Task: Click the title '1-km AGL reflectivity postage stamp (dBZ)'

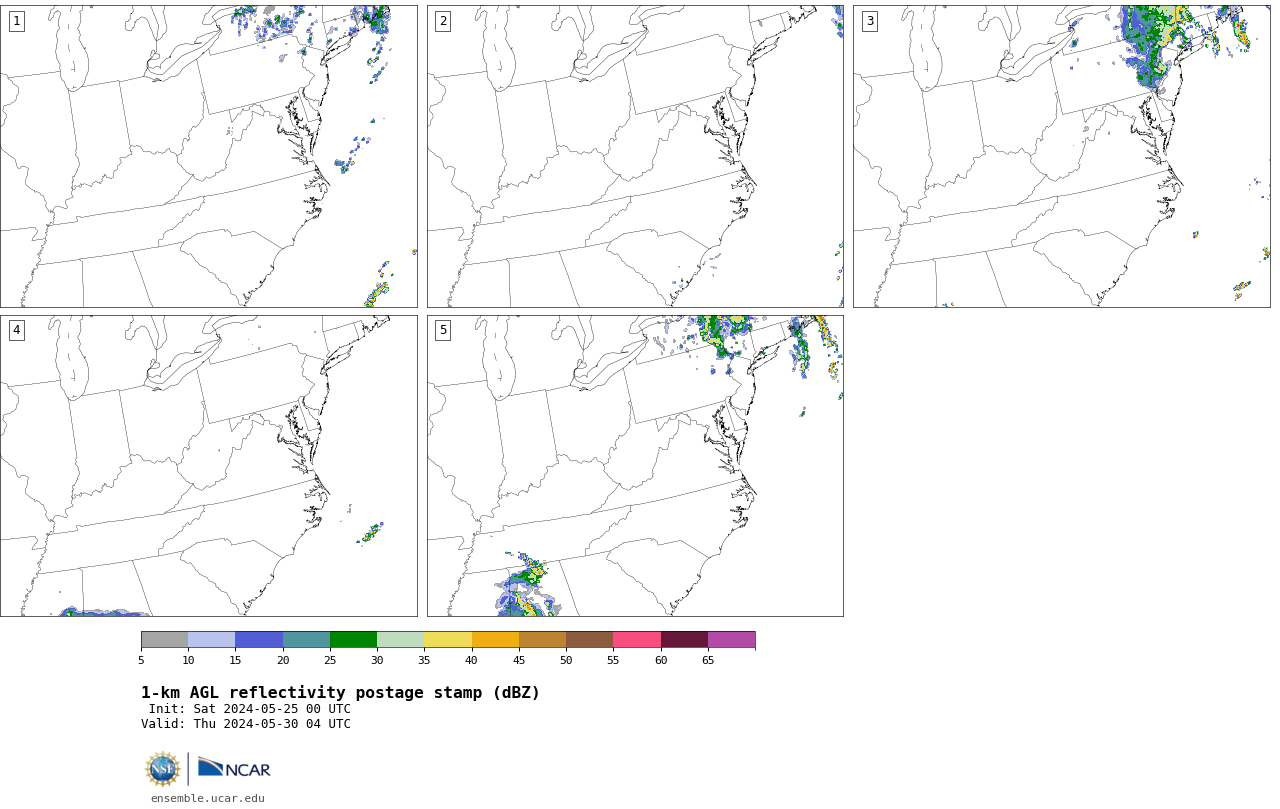Action: pyautogui.click(x=340, y=693)
